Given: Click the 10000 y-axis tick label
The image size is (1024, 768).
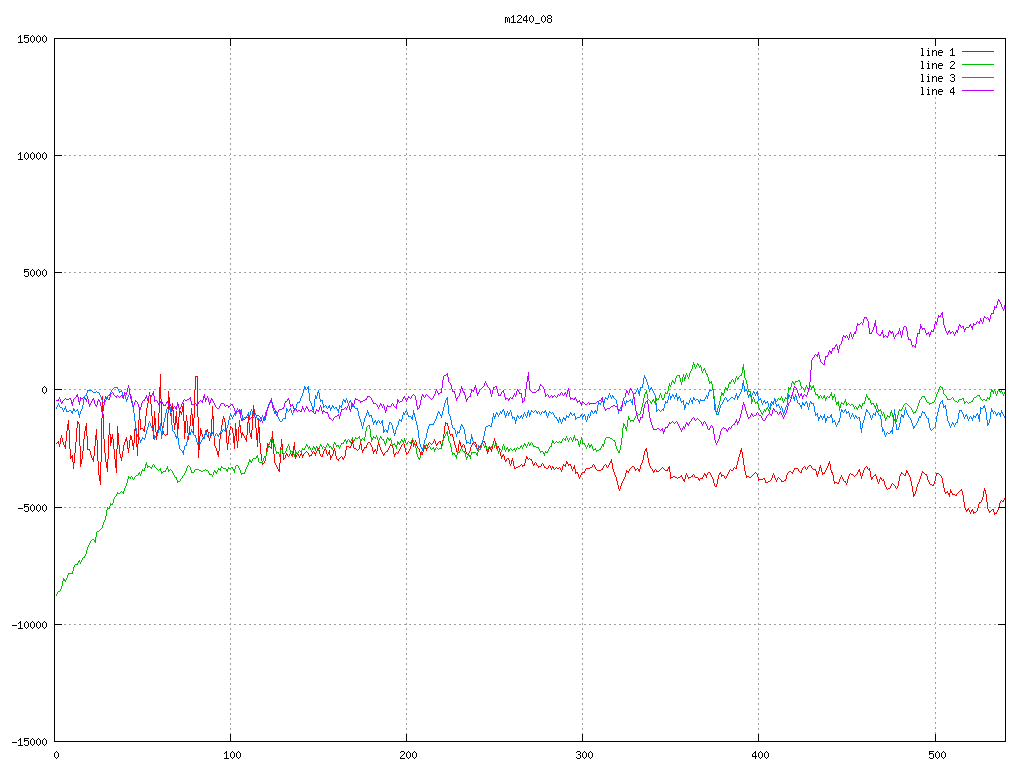Looking at the screenshot, I should tap(31, 156).
